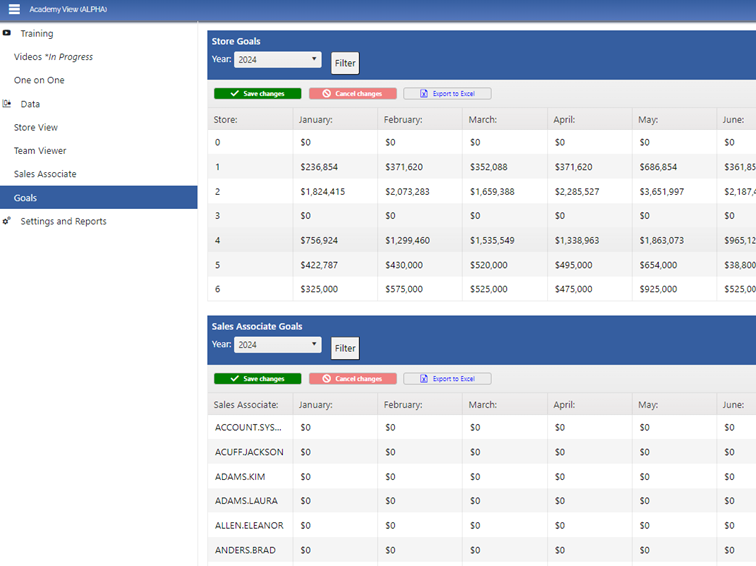The height and width of the screenshot is (566, 756).
Task: Open Store Goals year dropdown
Action: tap(278, 60)
